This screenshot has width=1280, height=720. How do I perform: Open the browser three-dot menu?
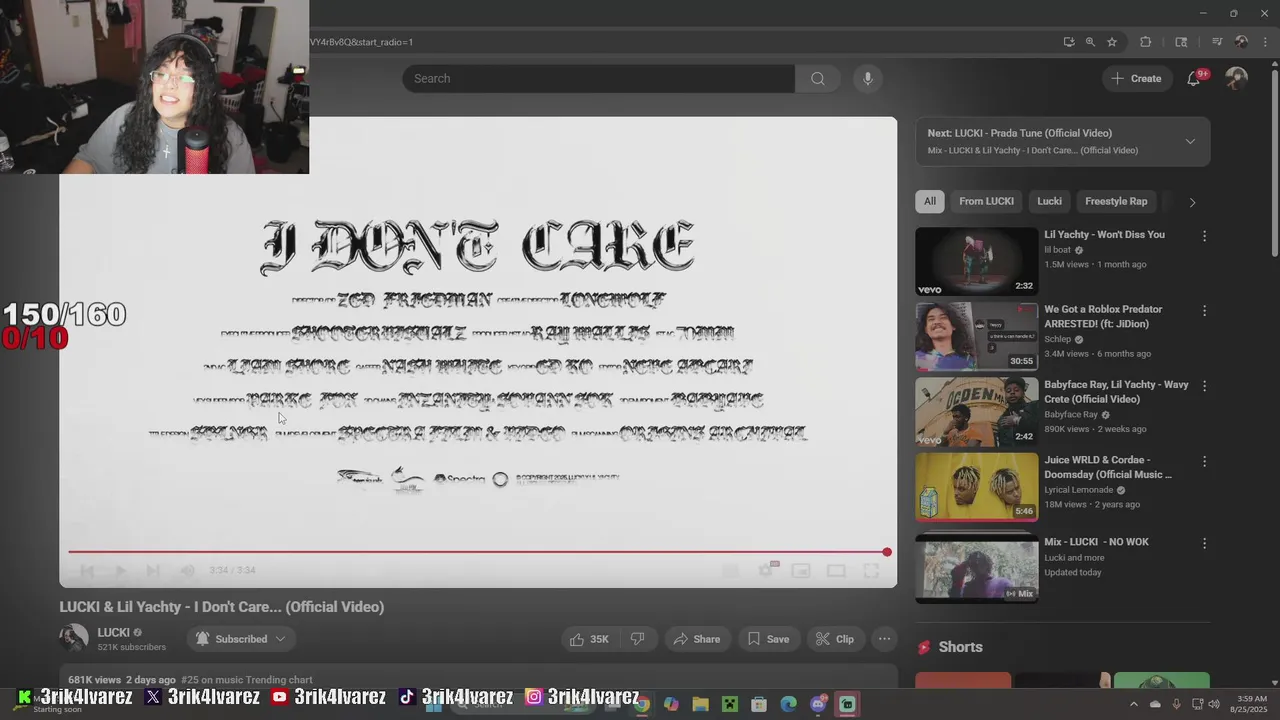point(1263,42)
